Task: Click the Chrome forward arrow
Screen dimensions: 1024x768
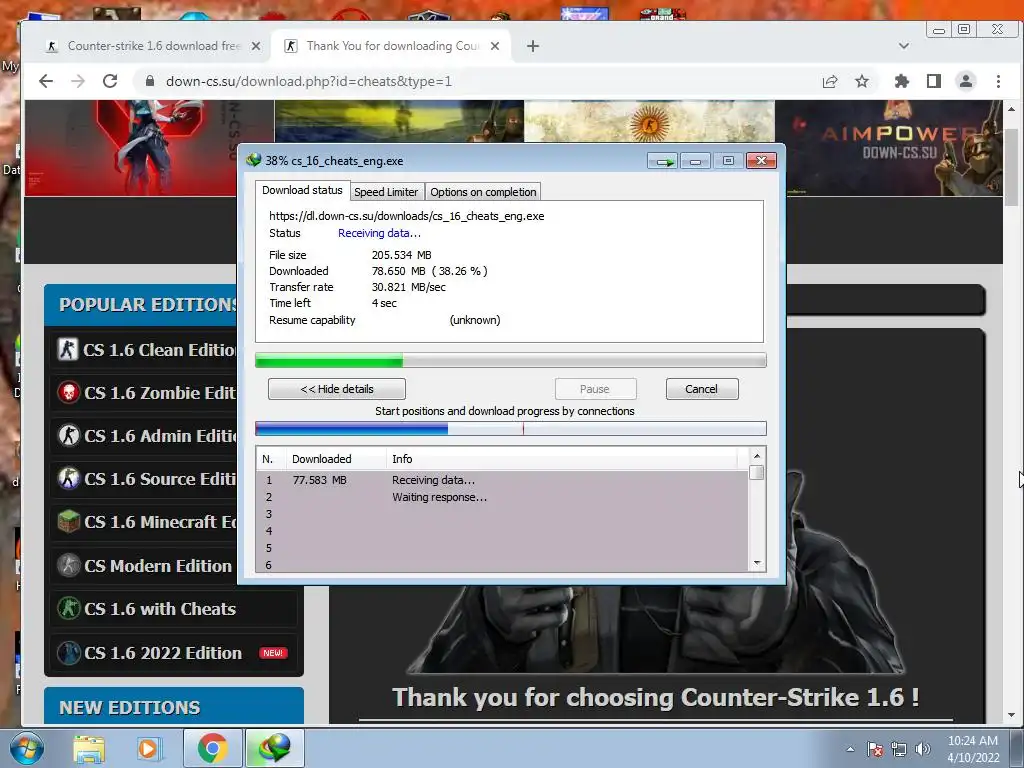Action: click(x=78, y=81)
